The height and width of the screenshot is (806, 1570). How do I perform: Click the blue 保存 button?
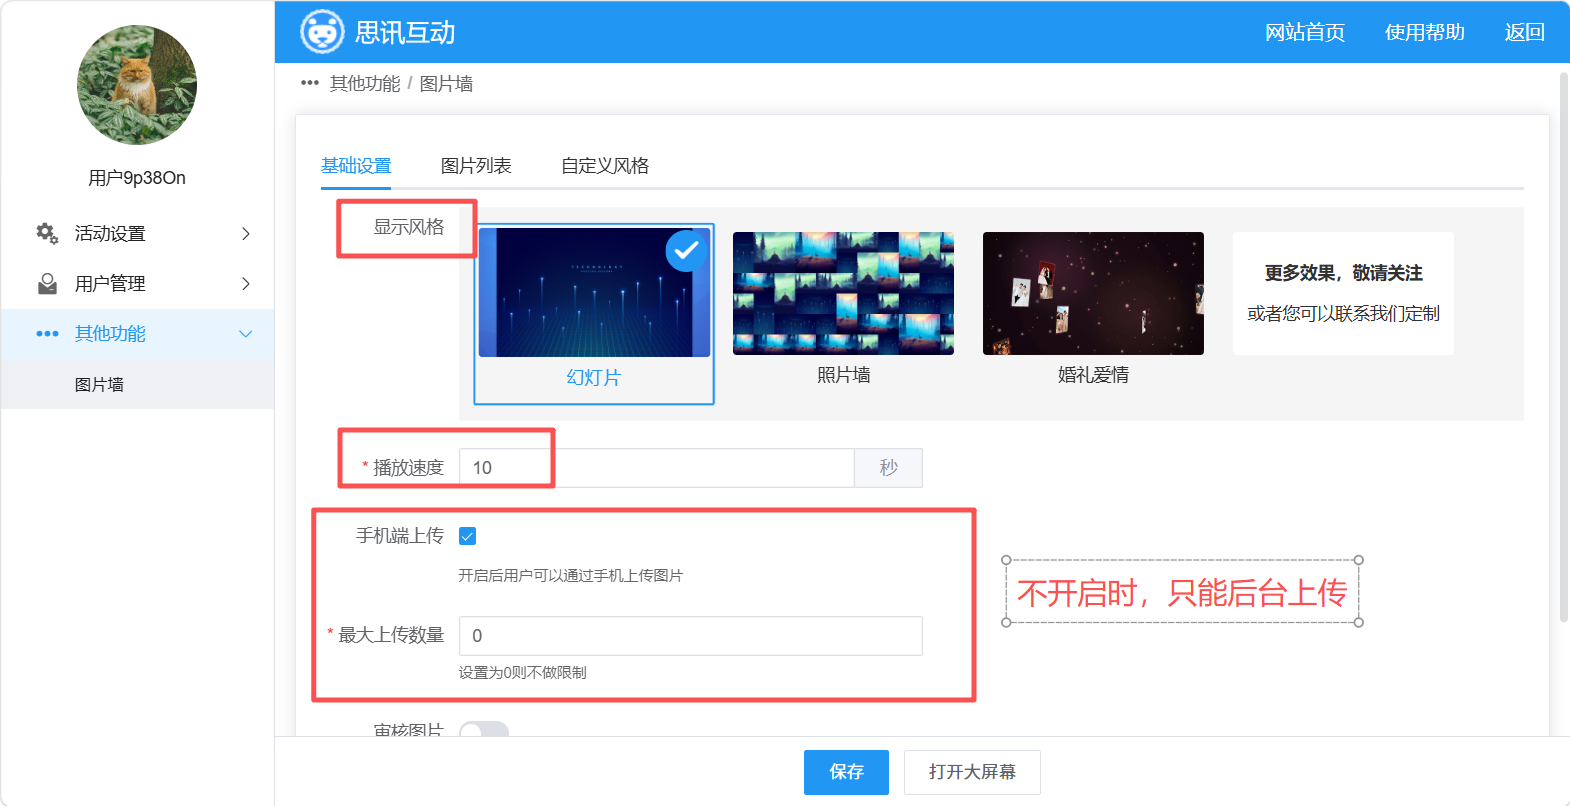(x=846, y=772)
